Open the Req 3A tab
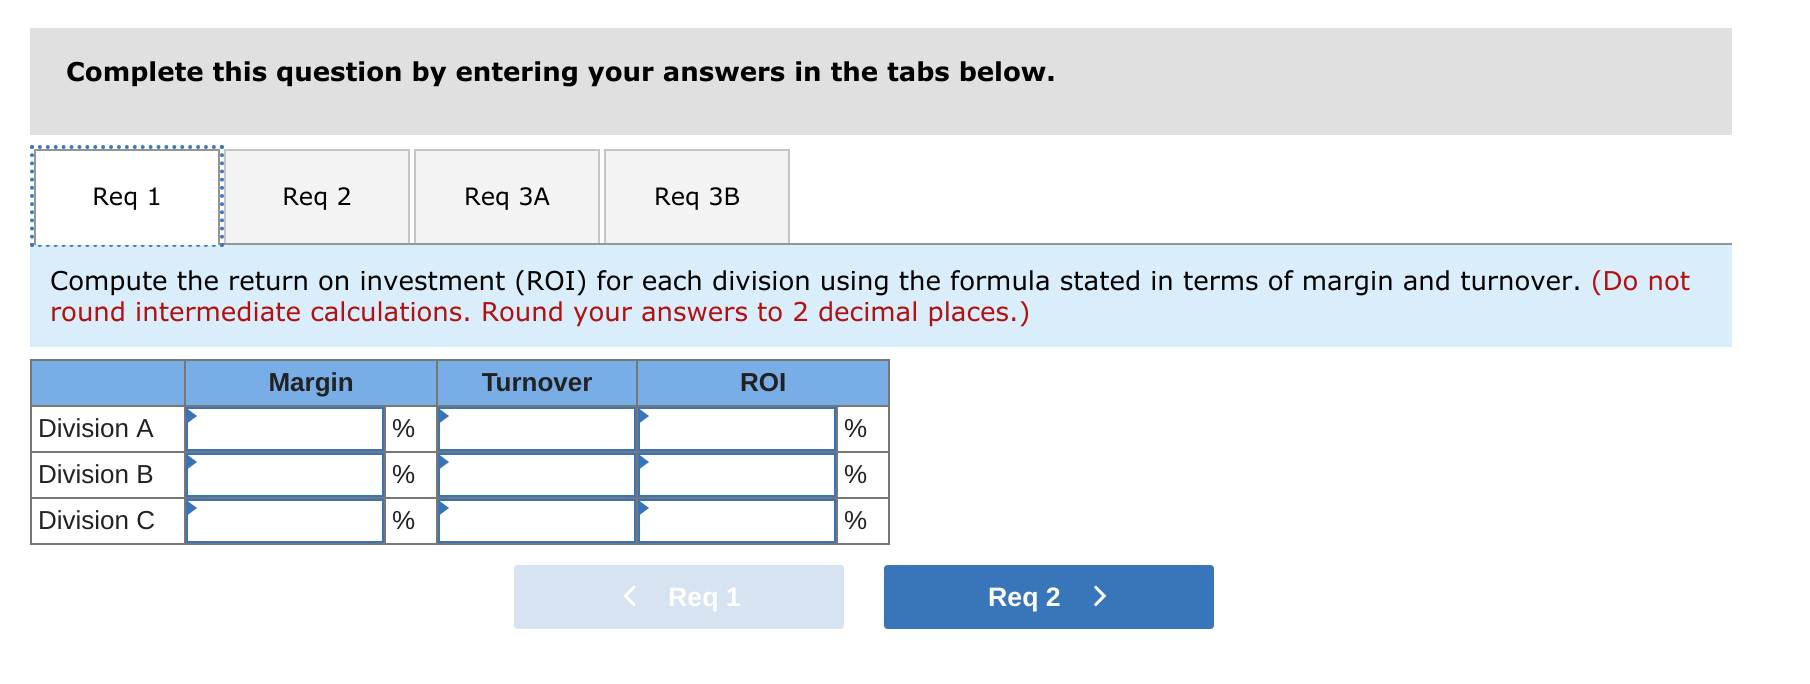This screenshot has height=684, width=1810. pos(506,196)
